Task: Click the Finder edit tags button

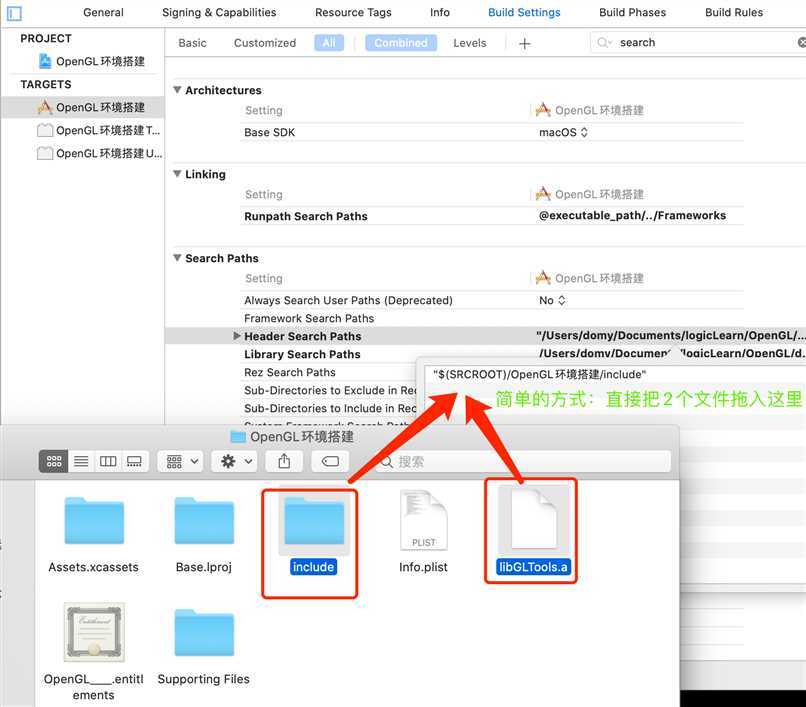Action: point(330,461)
